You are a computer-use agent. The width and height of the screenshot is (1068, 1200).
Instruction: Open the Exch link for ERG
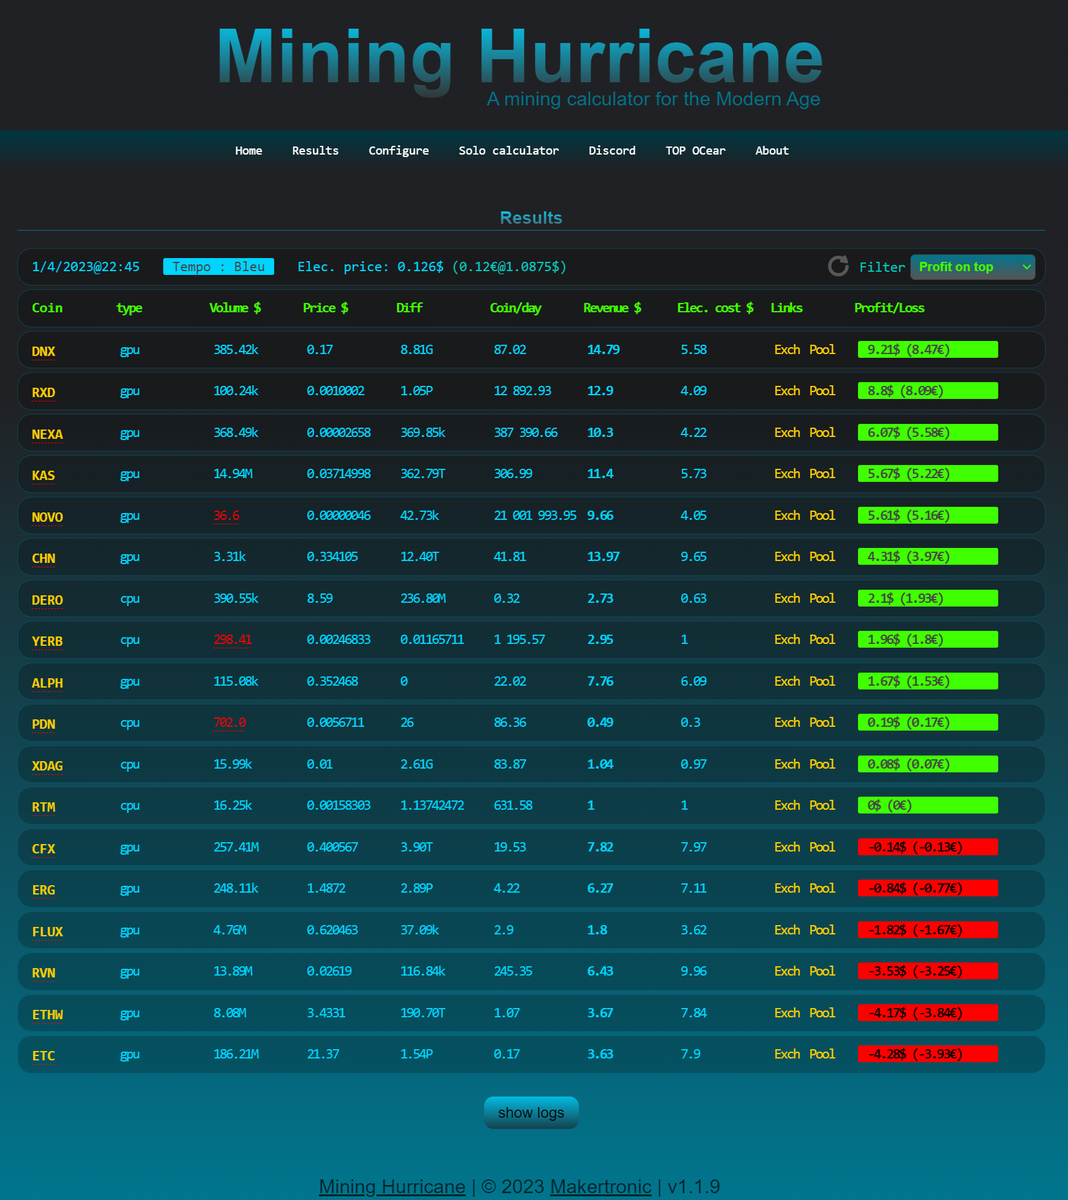pos(787,889)
